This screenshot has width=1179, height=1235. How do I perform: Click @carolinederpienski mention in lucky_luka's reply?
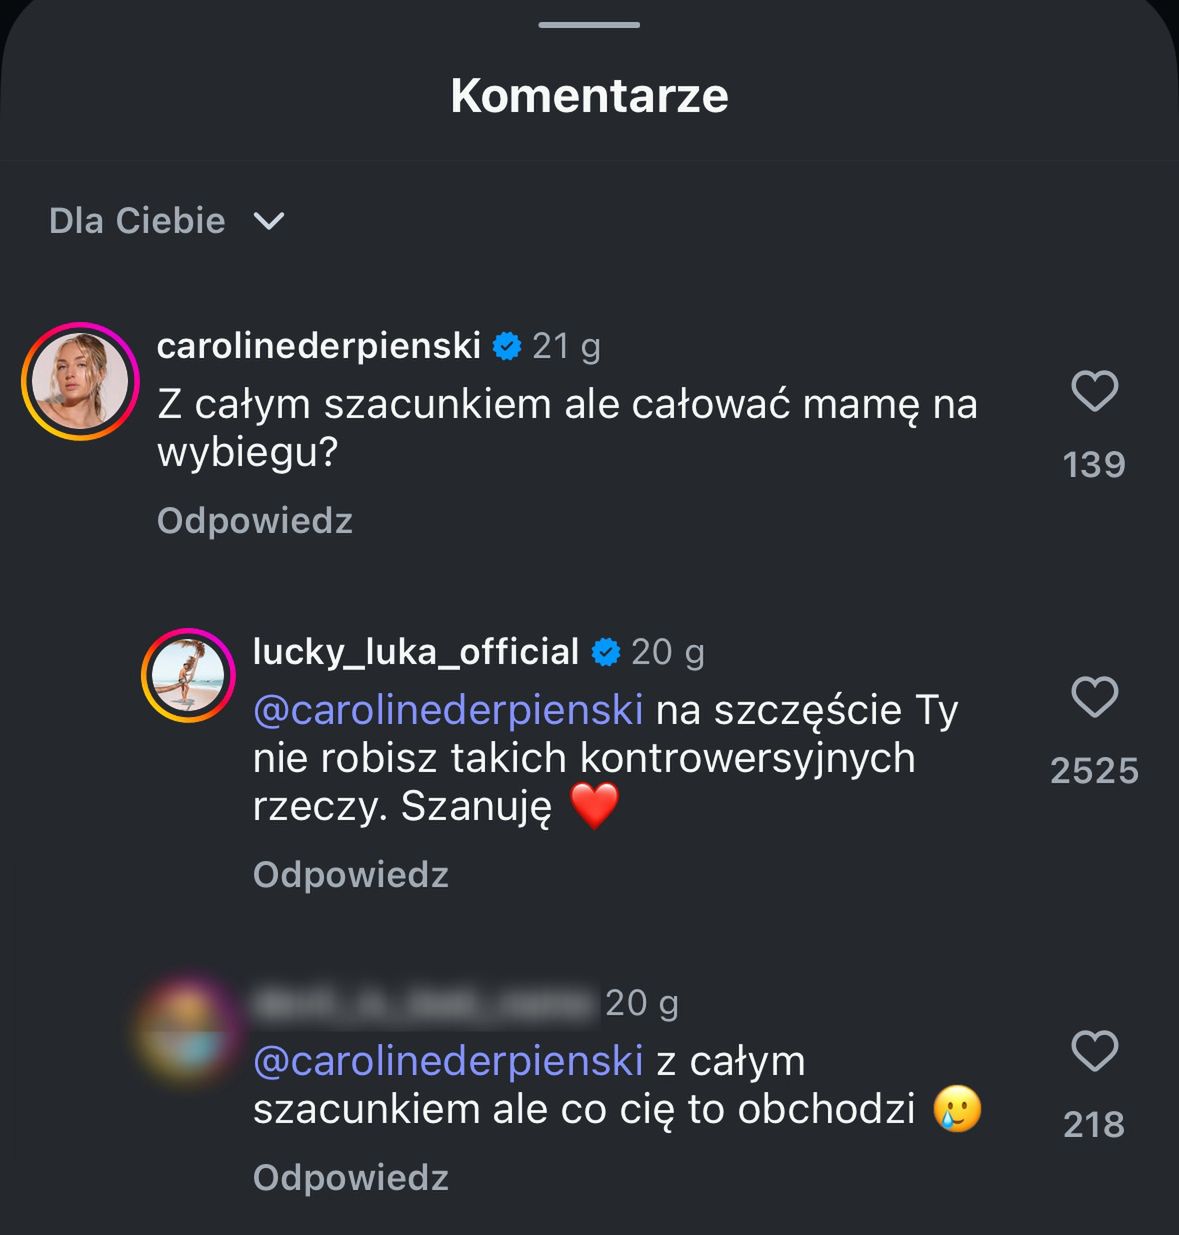click(x=448, y=710)
